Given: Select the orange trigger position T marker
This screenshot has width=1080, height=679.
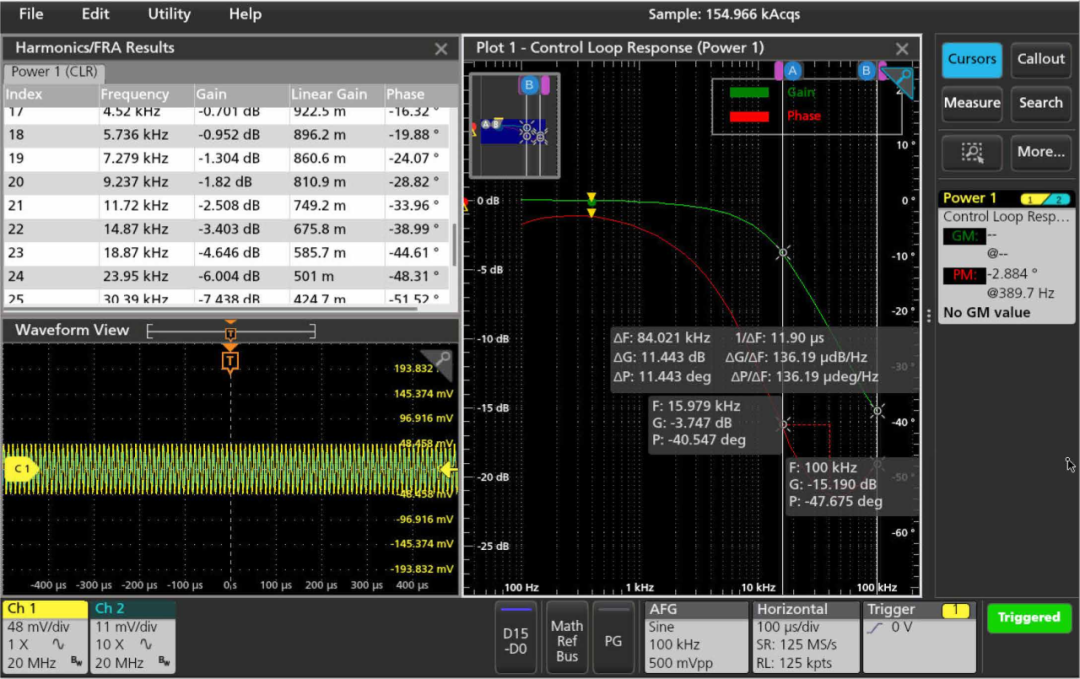Looking at the screenshot, I should point(230,360).
